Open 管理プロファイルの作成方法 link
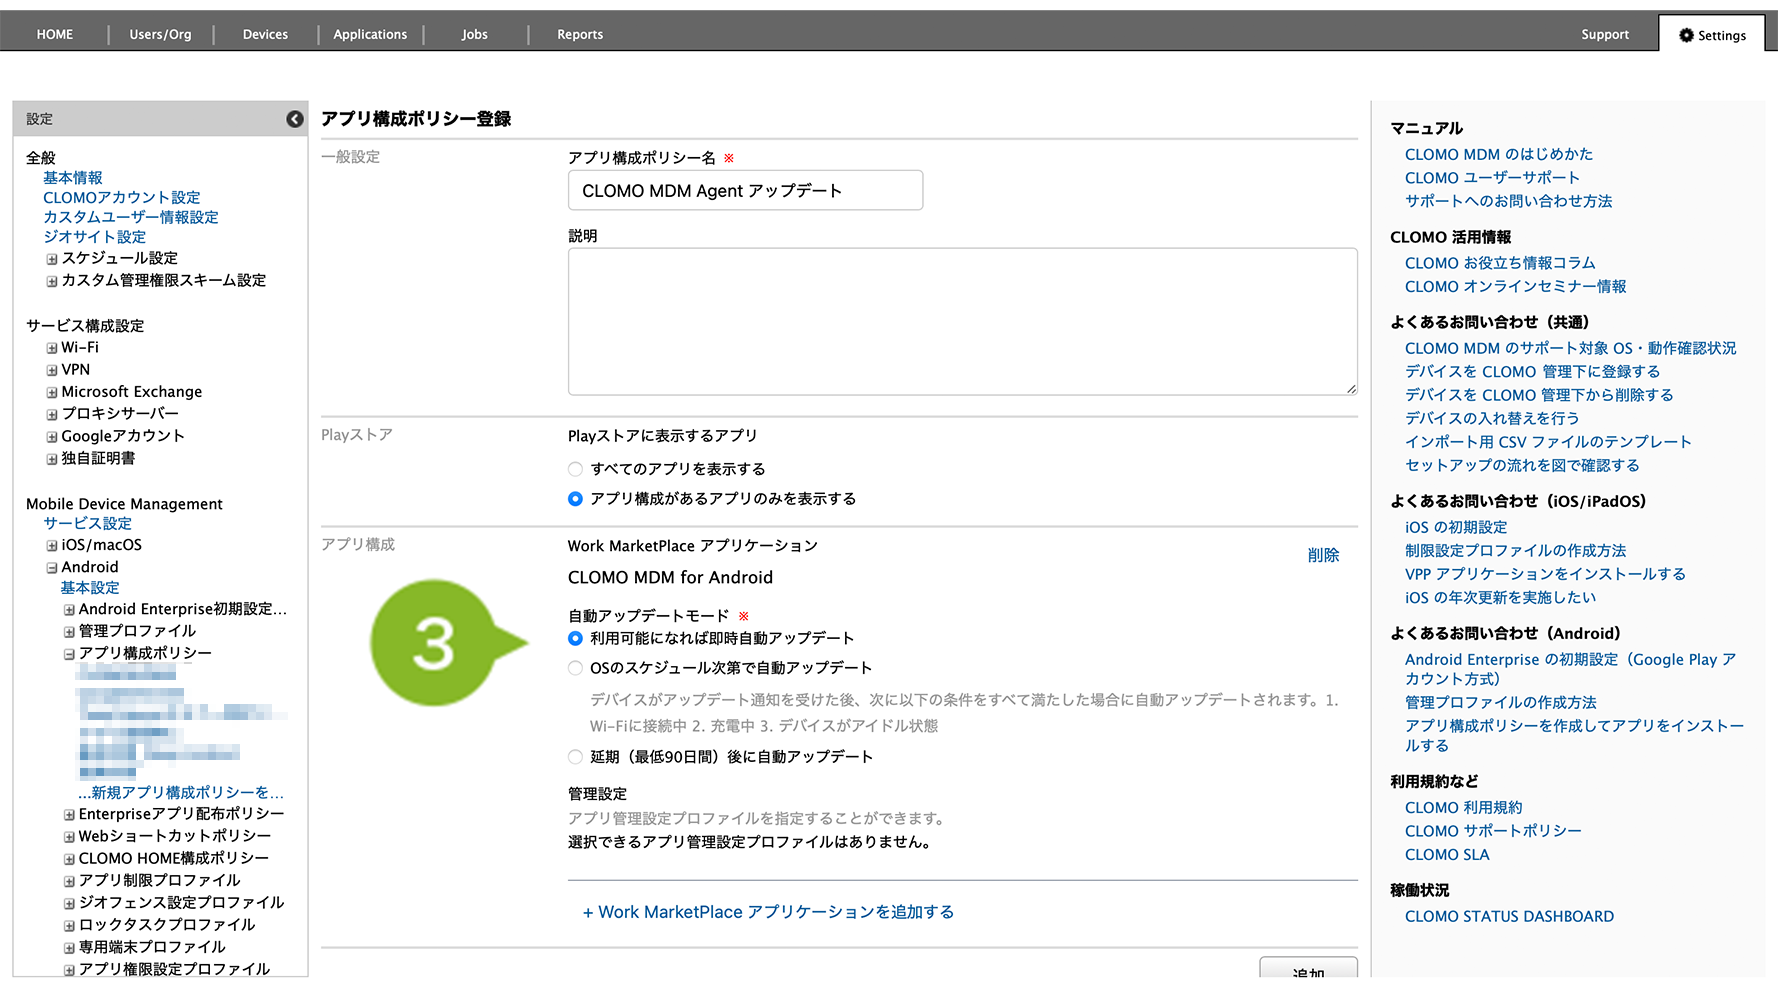 (x=1501, y=702)
